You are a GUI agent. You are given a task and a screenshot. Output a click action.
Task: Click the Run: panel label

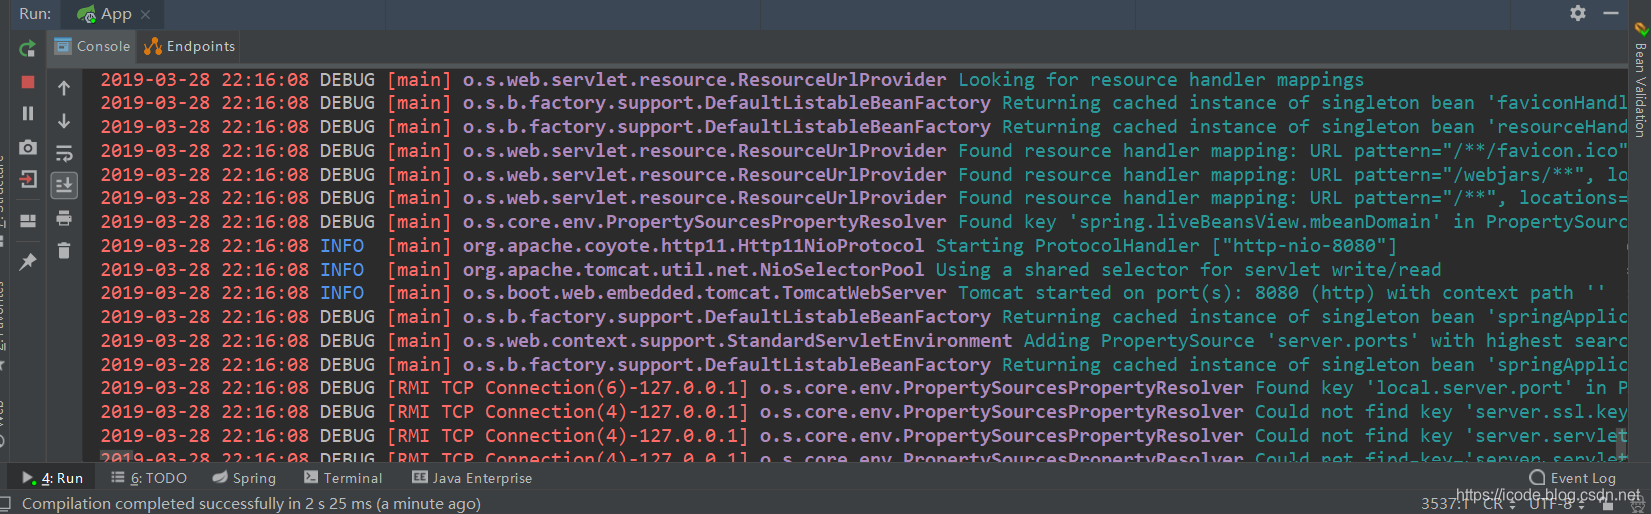(35, 14)
